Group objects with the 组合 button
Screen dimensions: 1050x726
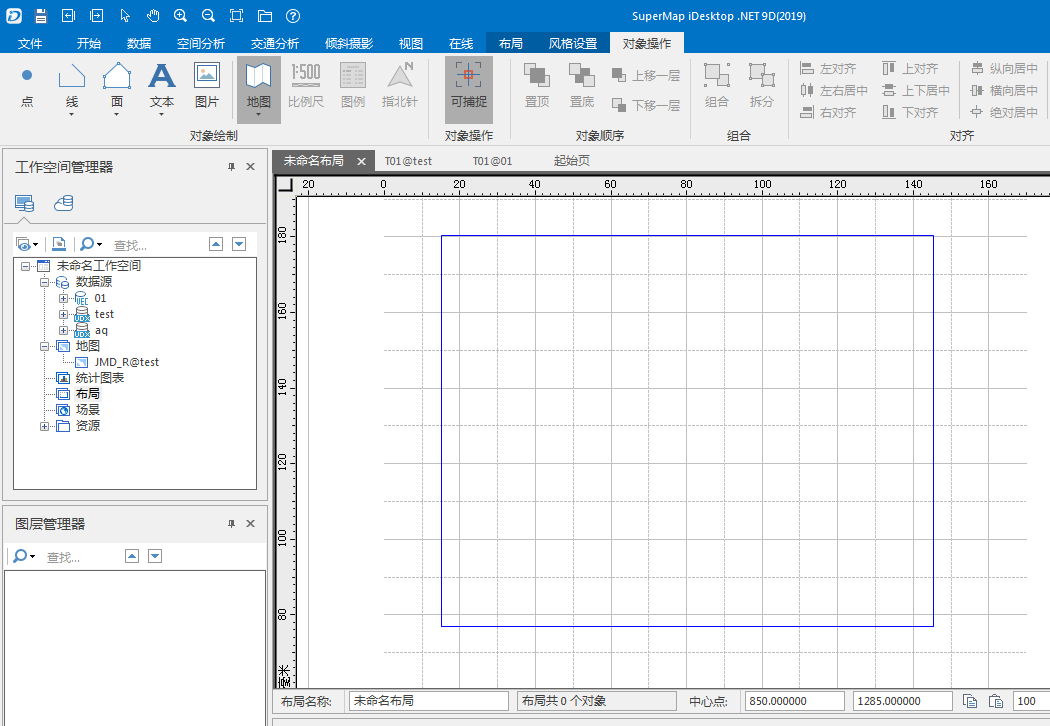point(717,87)
